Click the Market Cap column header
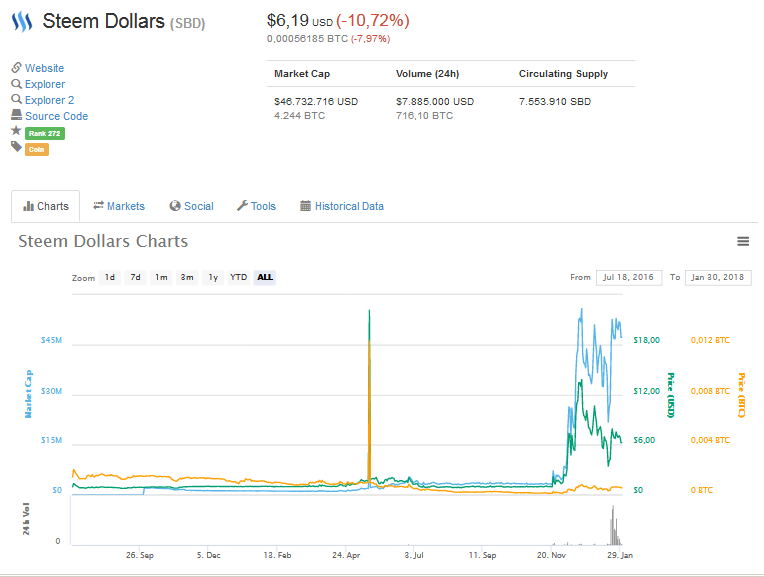Screen dimensions: 764x577 point(302,74)
